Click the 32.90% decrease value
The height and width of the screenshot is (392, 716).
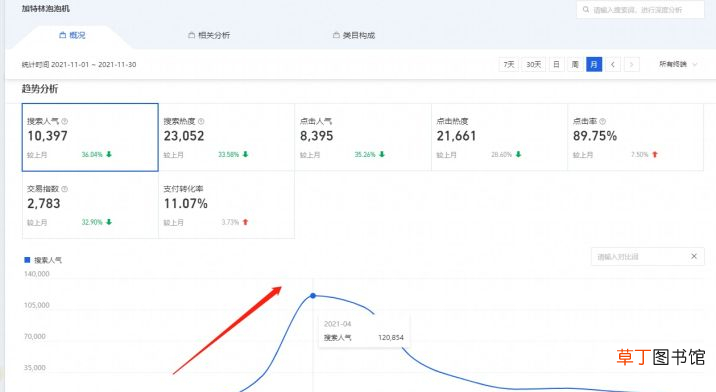click(92, 222)
